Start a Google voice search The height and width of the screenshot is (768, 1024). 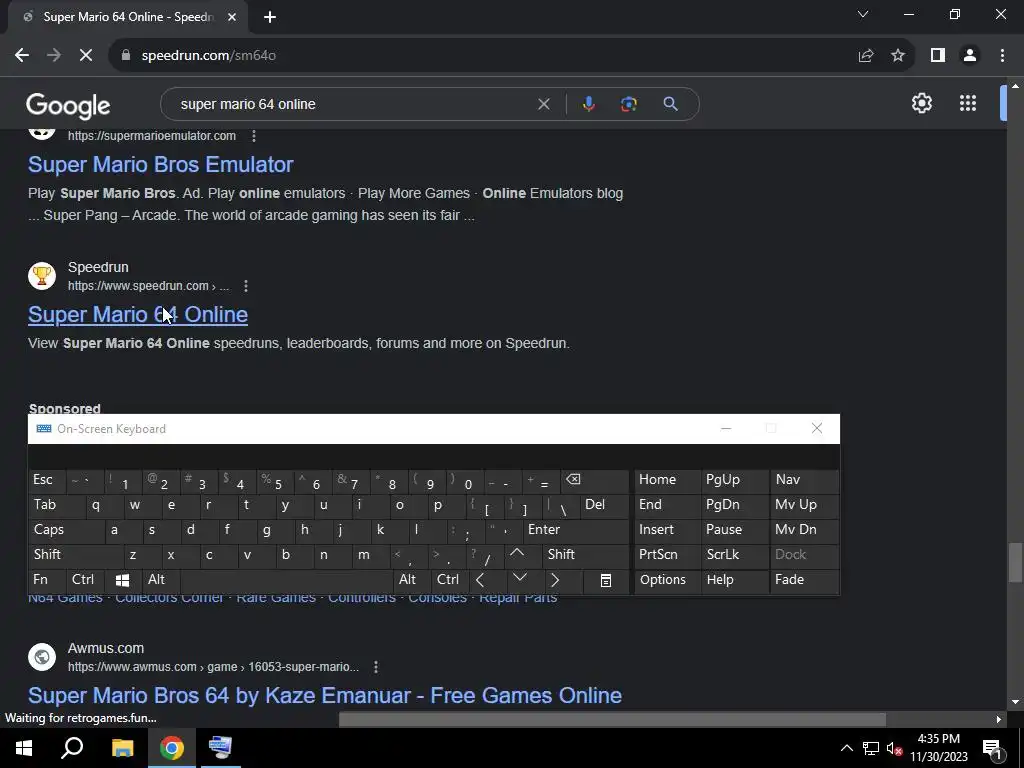[x=588, y=104]
